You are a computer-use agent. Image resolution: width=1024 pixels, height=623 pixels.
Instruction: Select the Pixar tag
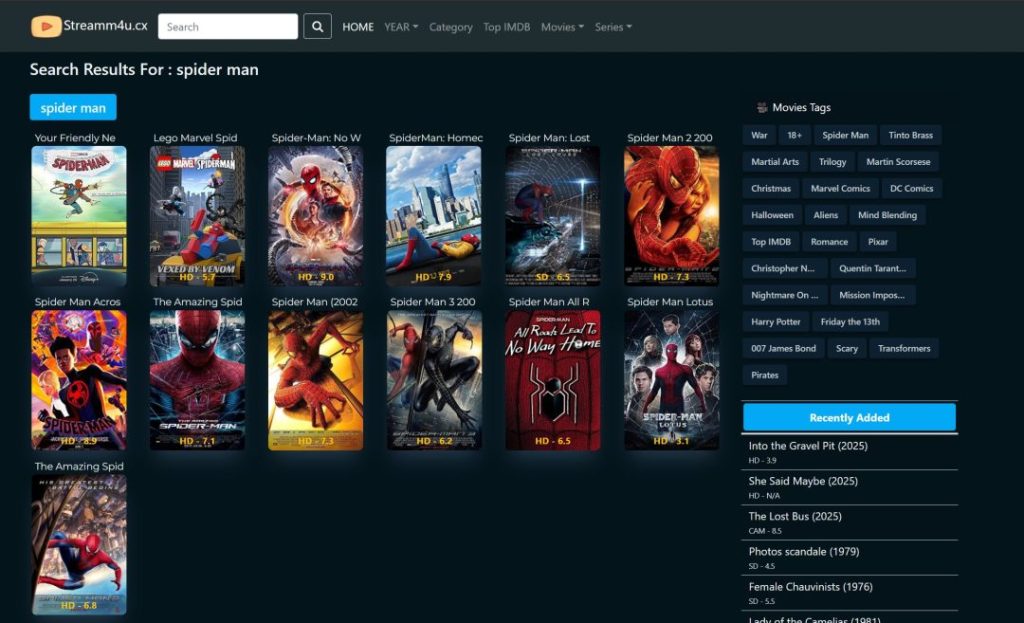[x=878, y=242]
